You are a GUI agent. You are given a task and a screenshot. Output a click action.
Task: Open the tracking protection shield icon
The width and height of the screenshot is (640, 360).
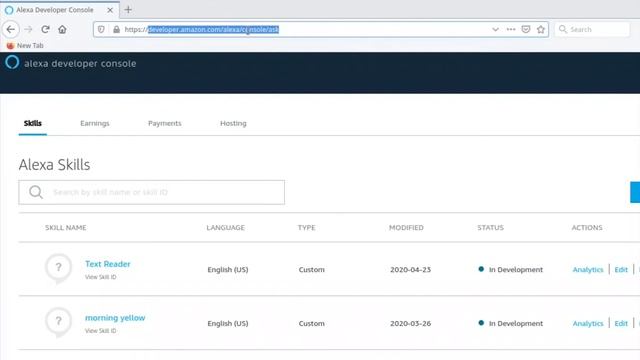point(101,29)
